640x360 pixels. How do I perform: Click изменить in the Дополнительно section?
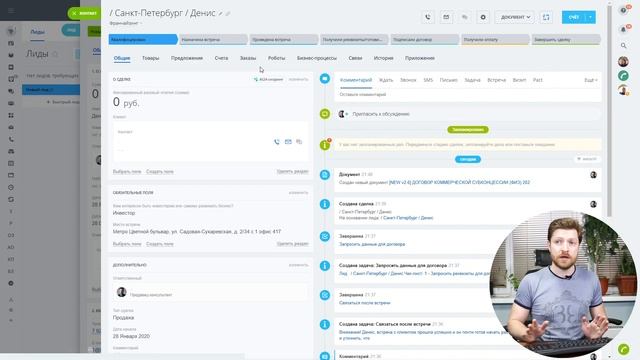coord(299,265)
